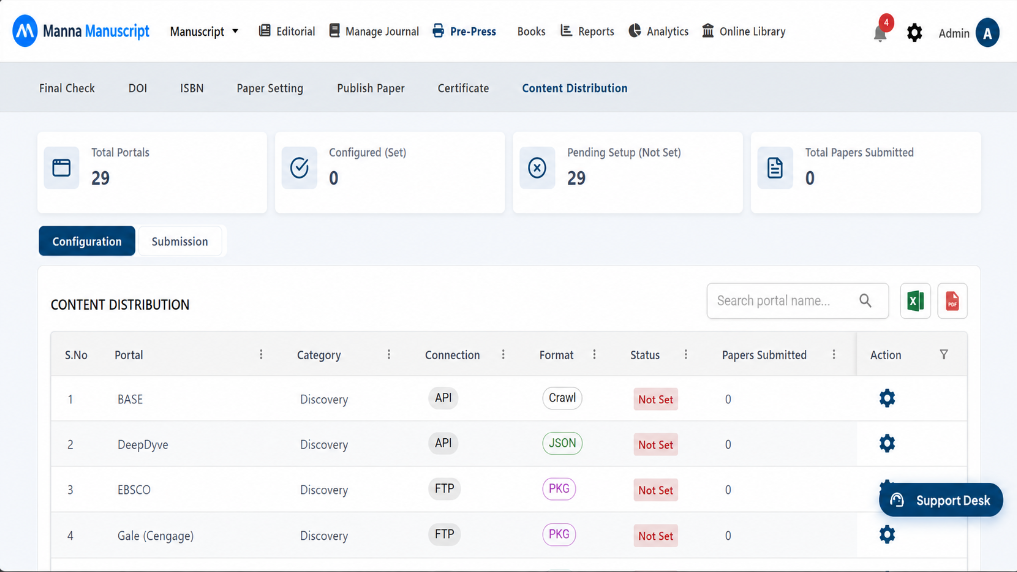The width and height of the screenshot is (1017, 572).
Task: Click the Not Set status for Gale (Cengage)
Action: (x=655, y=536)
